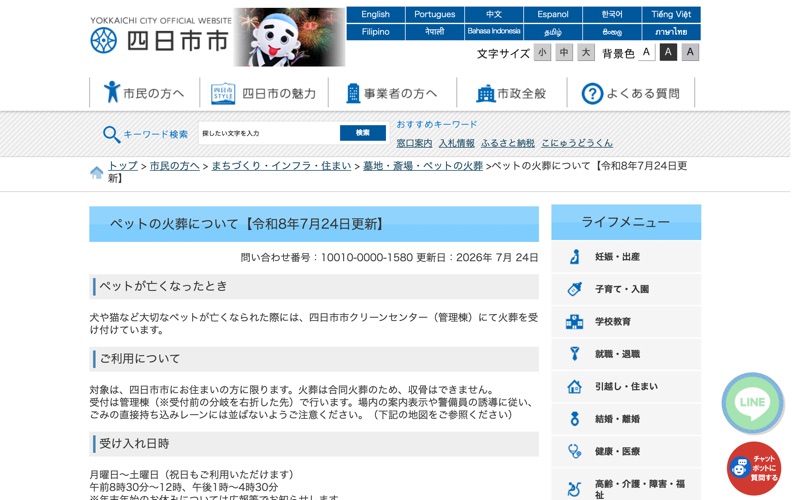Open the 市政全般 city hall icon
Viewport: 800px width, 500px height.
coord(486,94)
